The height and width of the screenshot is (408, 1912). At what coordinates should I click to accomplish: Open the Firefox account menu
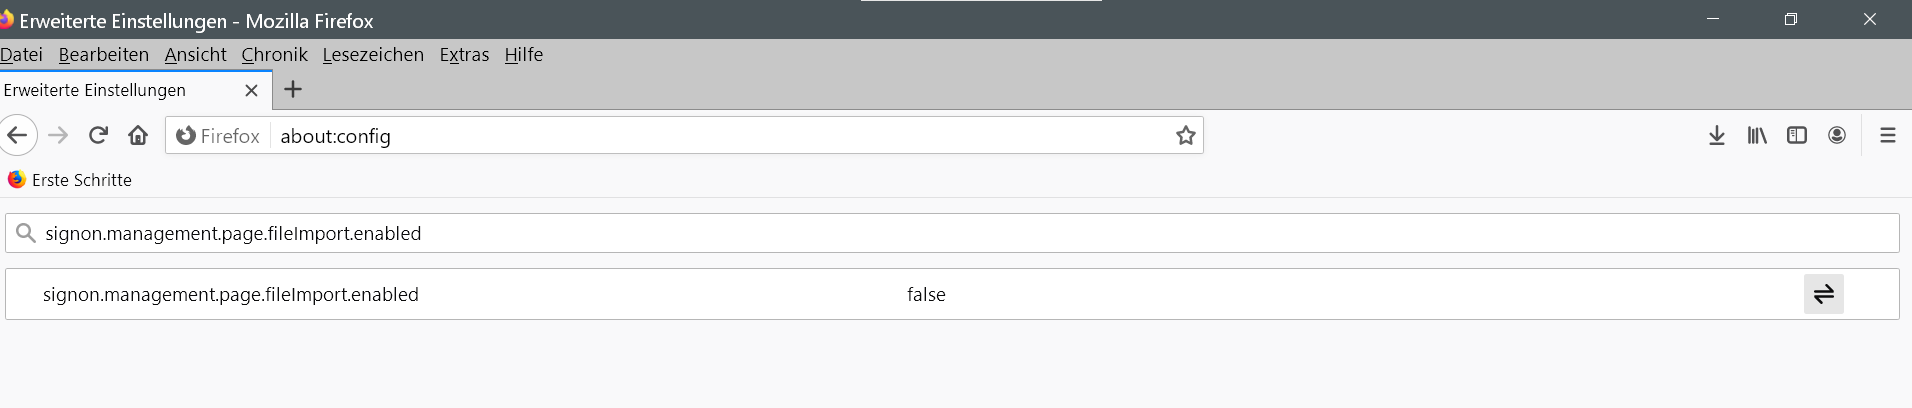point(1836,135)
